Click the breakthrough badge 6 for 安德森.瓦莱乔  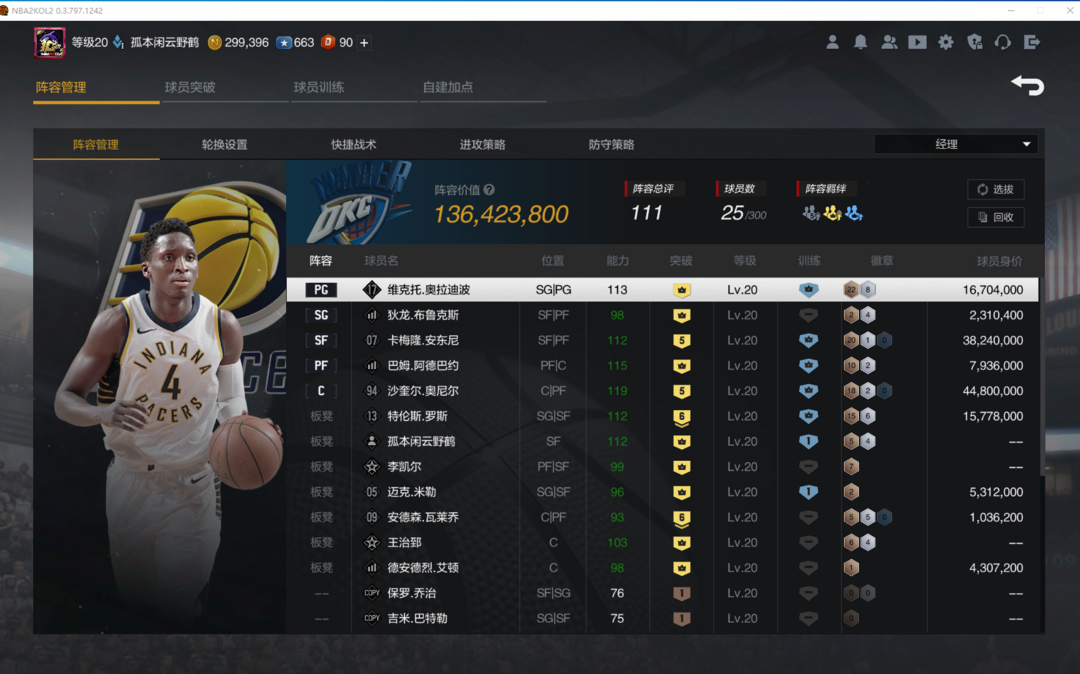[682, 518]
